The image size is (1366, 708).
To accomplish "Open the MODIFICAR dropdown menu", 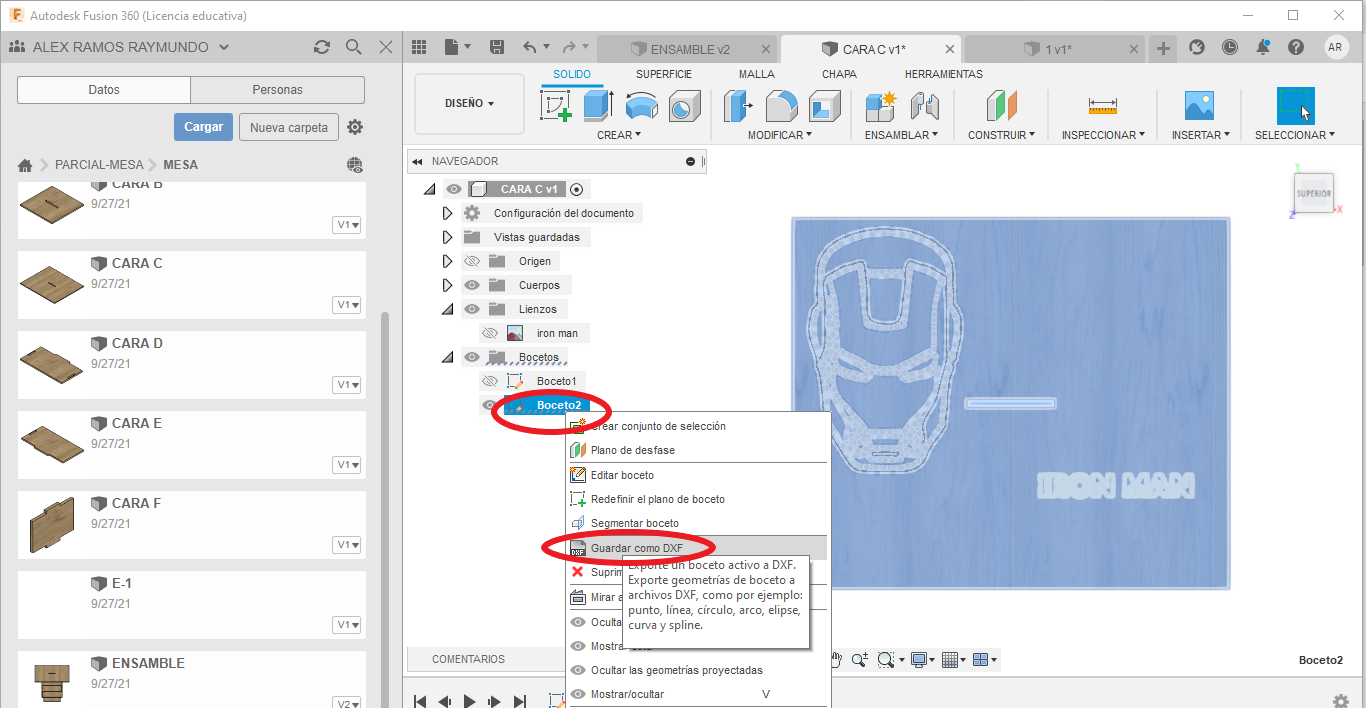I will [780, 135].
